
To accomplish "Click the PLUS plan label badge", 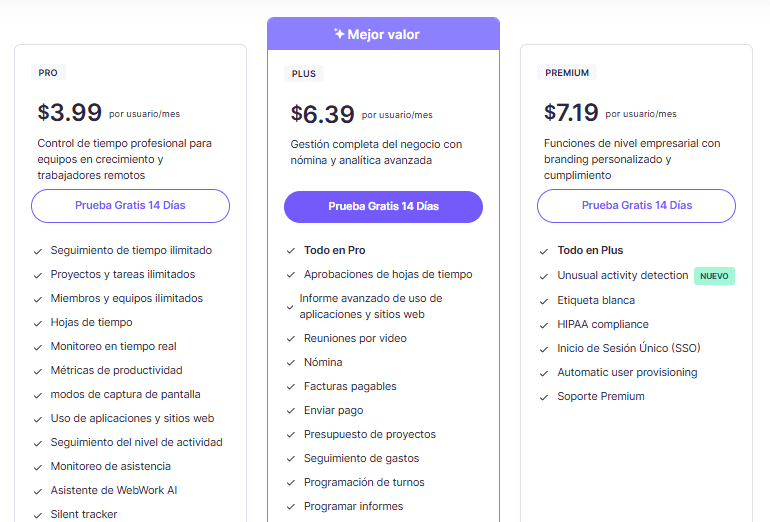I will 303,74.
